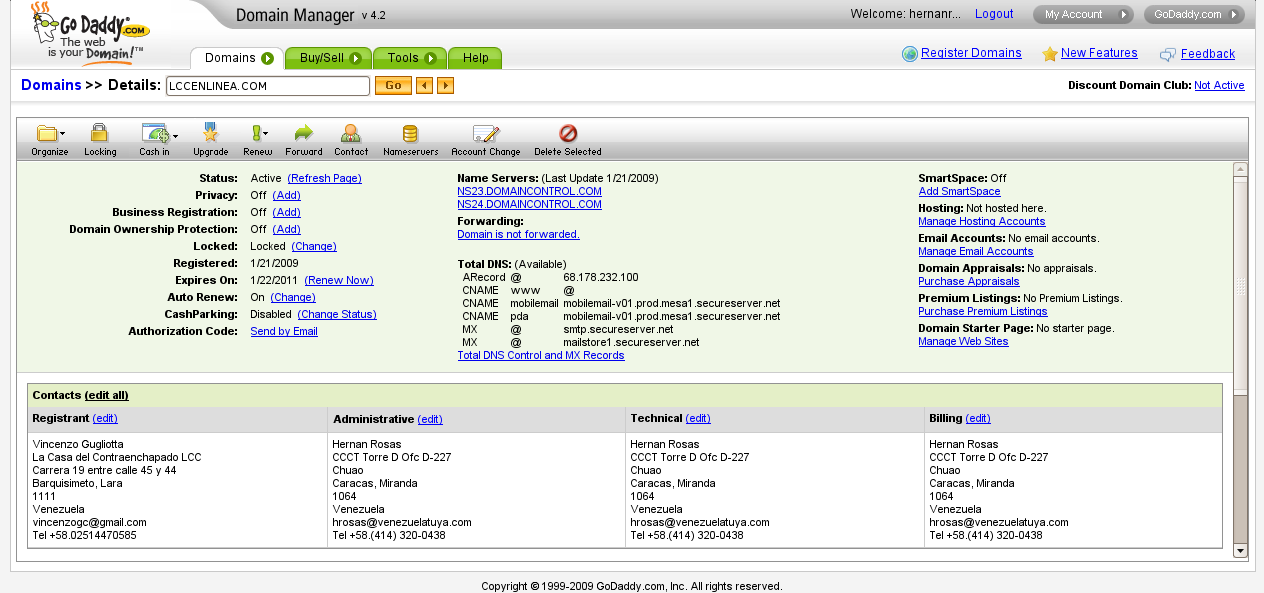Follow the Domain is not forwarded link
The height and width of the screenshot is (593, 1264).
[518, 234]
